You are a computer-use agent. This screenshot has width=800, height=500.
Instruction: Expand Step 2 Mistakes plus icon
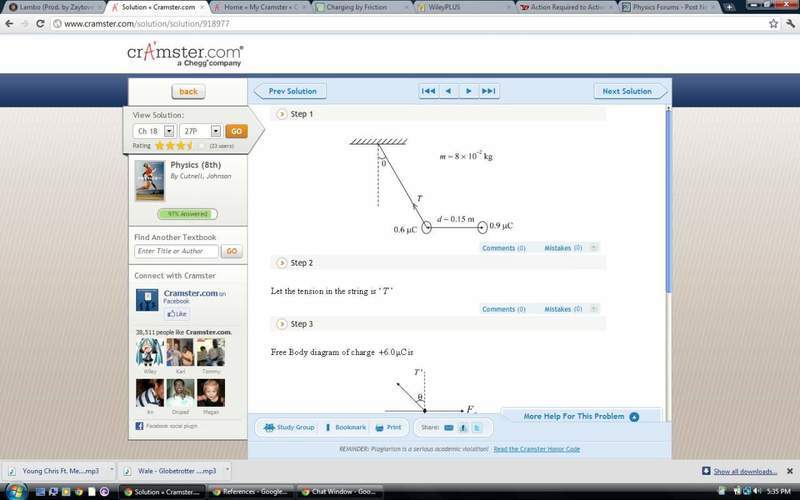point(593,309)
